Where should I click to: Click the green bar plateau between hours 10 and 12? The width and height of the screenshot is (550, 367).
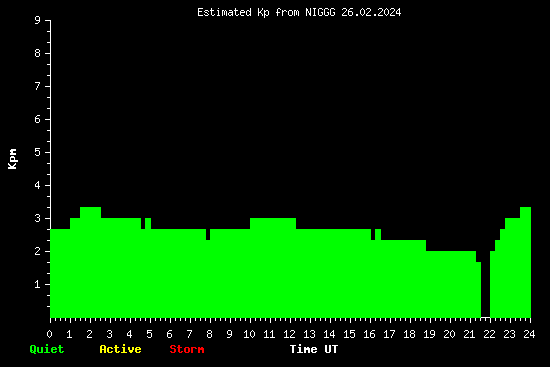pyautogui.click(x=273, y=267)
